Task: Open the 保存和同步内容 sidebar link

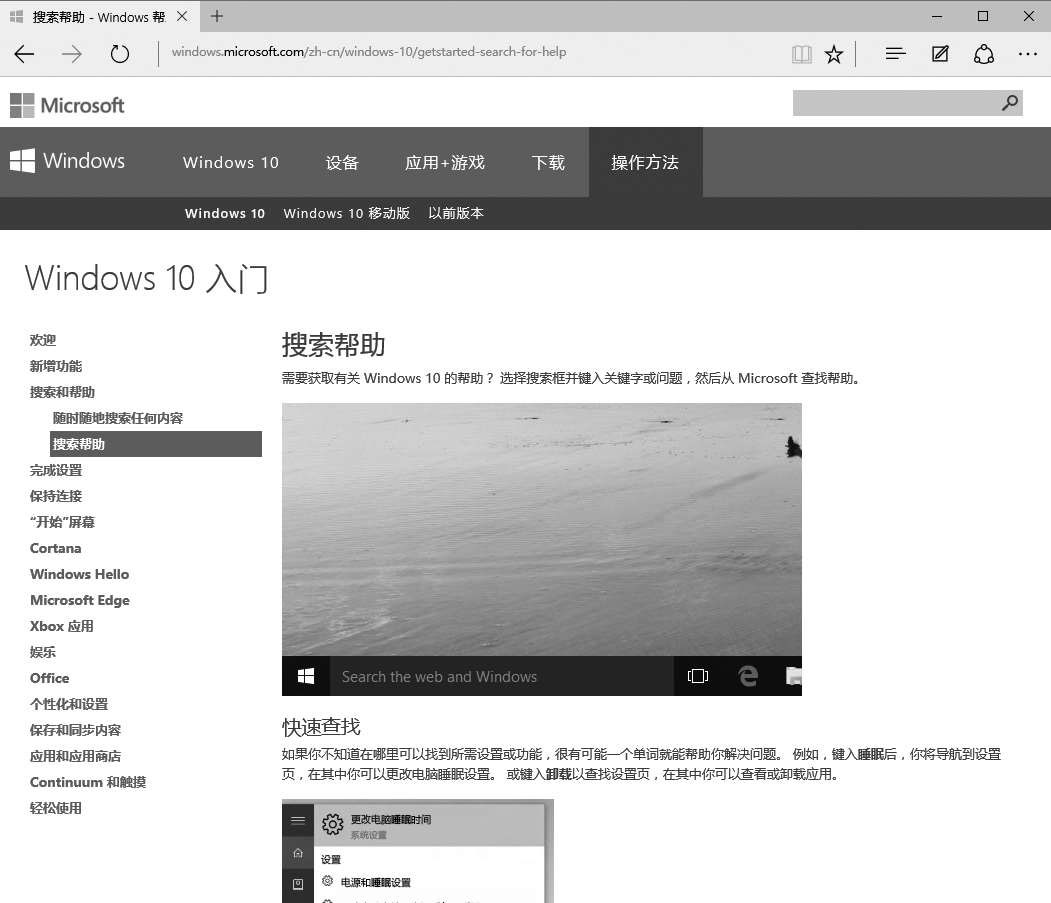Action: point(75,730)
